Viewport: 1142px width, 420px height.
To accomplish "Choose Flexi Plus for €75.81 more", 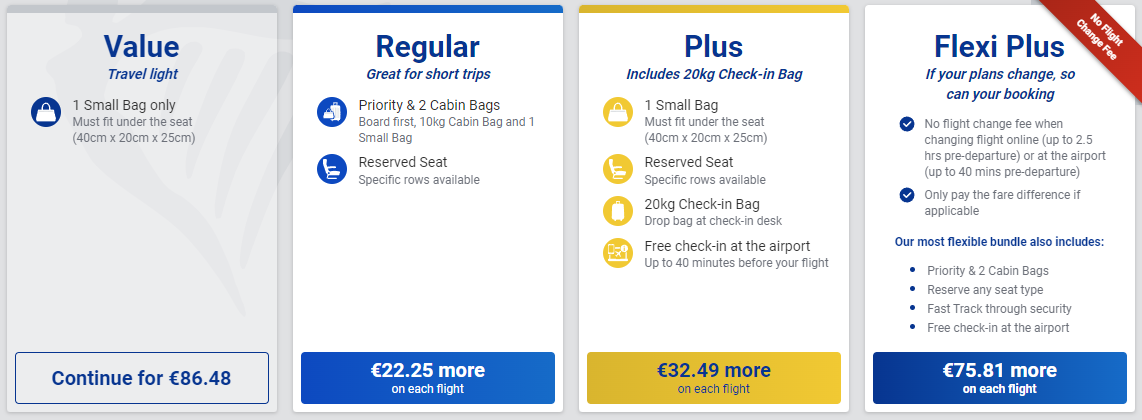I will click(x=1000, y=378).
